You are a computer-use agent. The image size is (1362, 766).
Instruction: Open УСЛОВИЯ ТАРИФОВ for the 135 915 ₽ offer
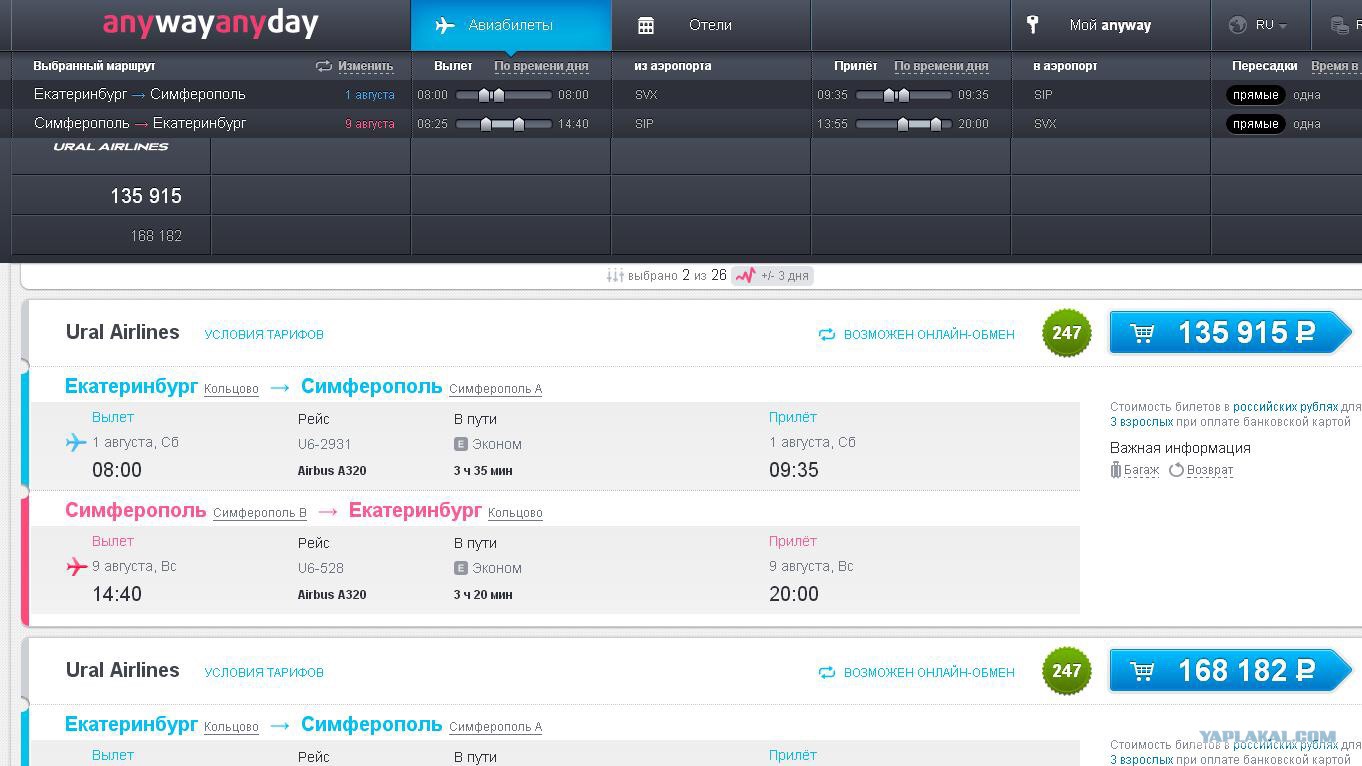click(x=264, y=335)
